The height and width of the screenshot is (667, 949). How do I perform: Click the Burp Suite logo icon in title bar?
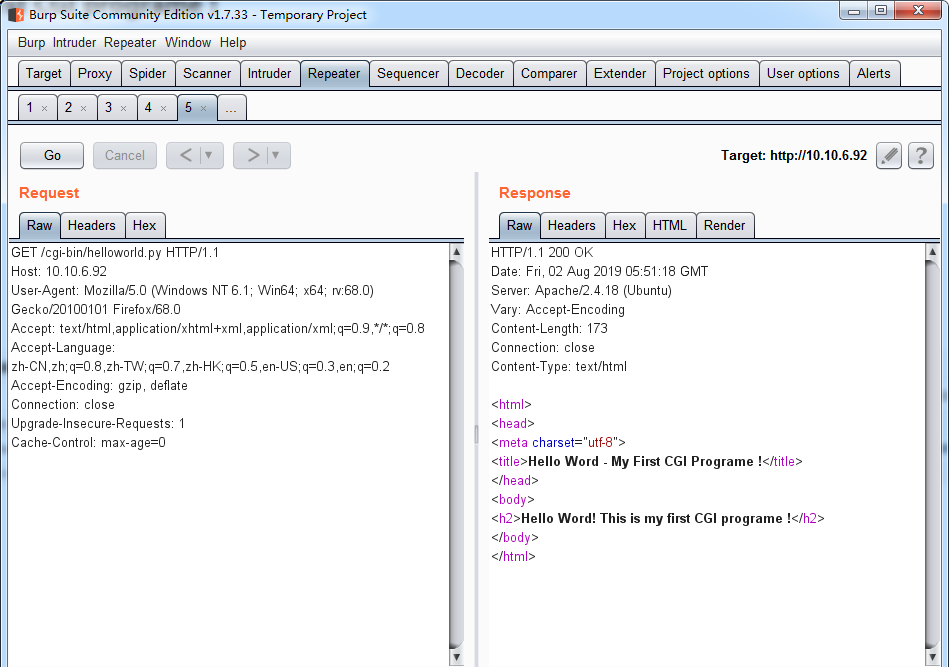pos(16,14)
